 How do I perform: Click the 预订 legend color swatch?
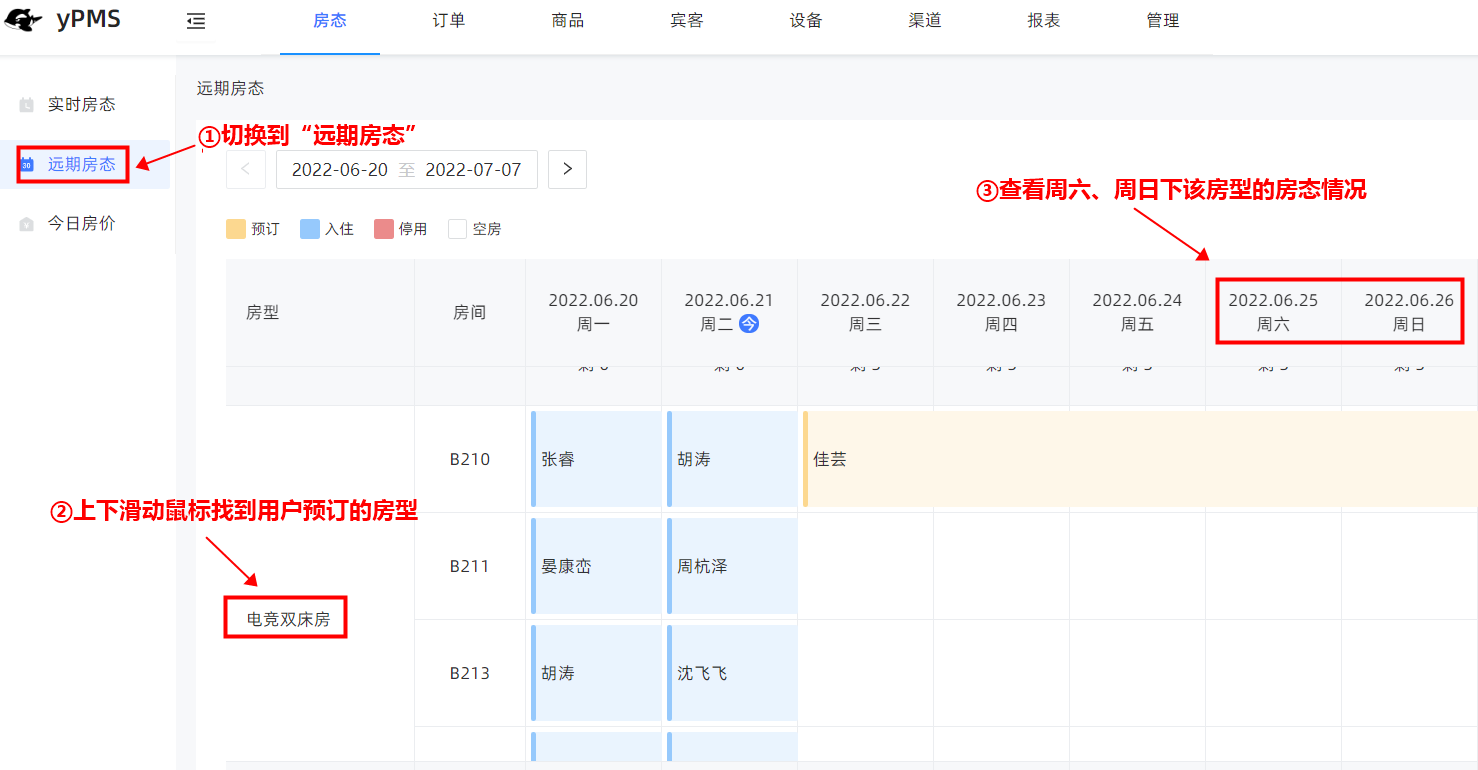[236, 229]
